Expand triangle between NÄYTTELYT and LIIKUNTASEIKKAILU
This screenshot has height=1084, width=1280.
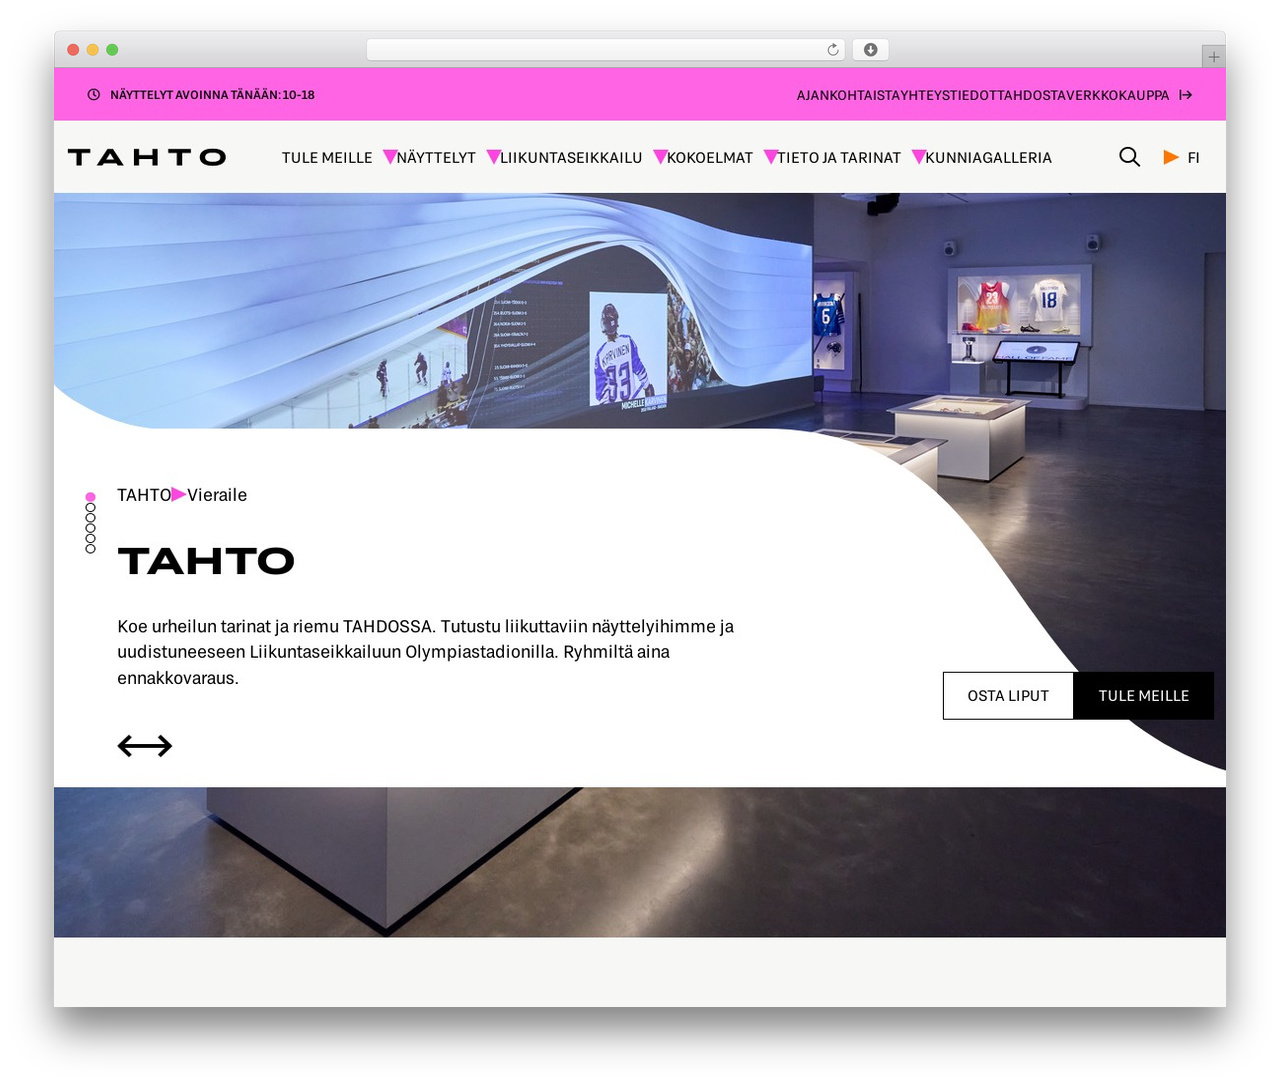pos(493,157)
